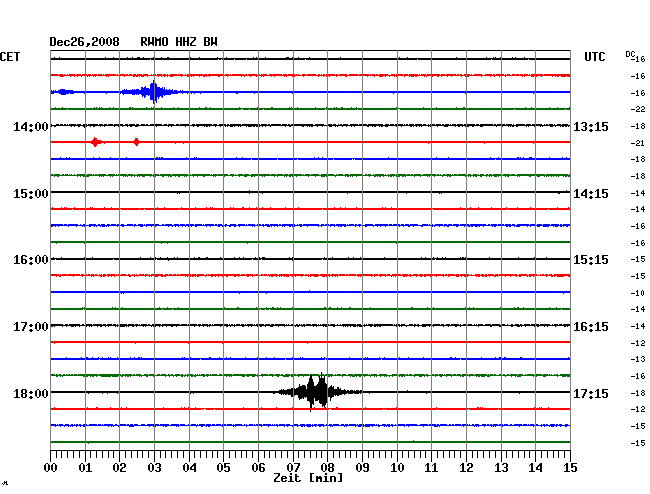Click minute tick label 08
Viewport: 650px width, 494px height.
coord(327,468)
